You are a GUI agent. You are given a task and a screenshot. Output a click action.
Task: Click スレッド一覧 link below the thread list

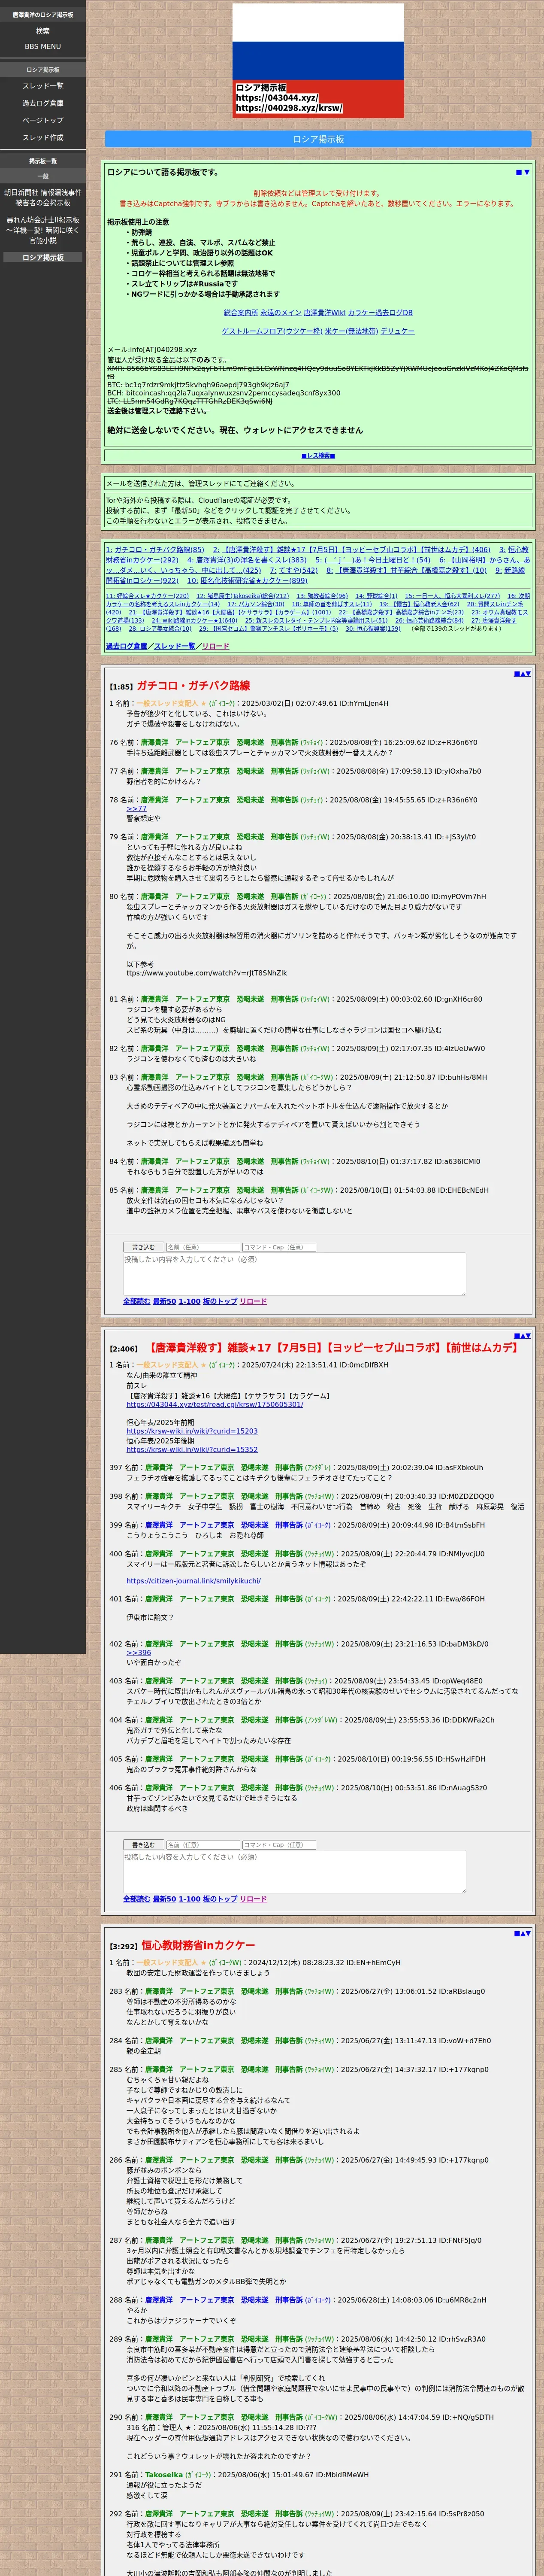coord(174,646)
